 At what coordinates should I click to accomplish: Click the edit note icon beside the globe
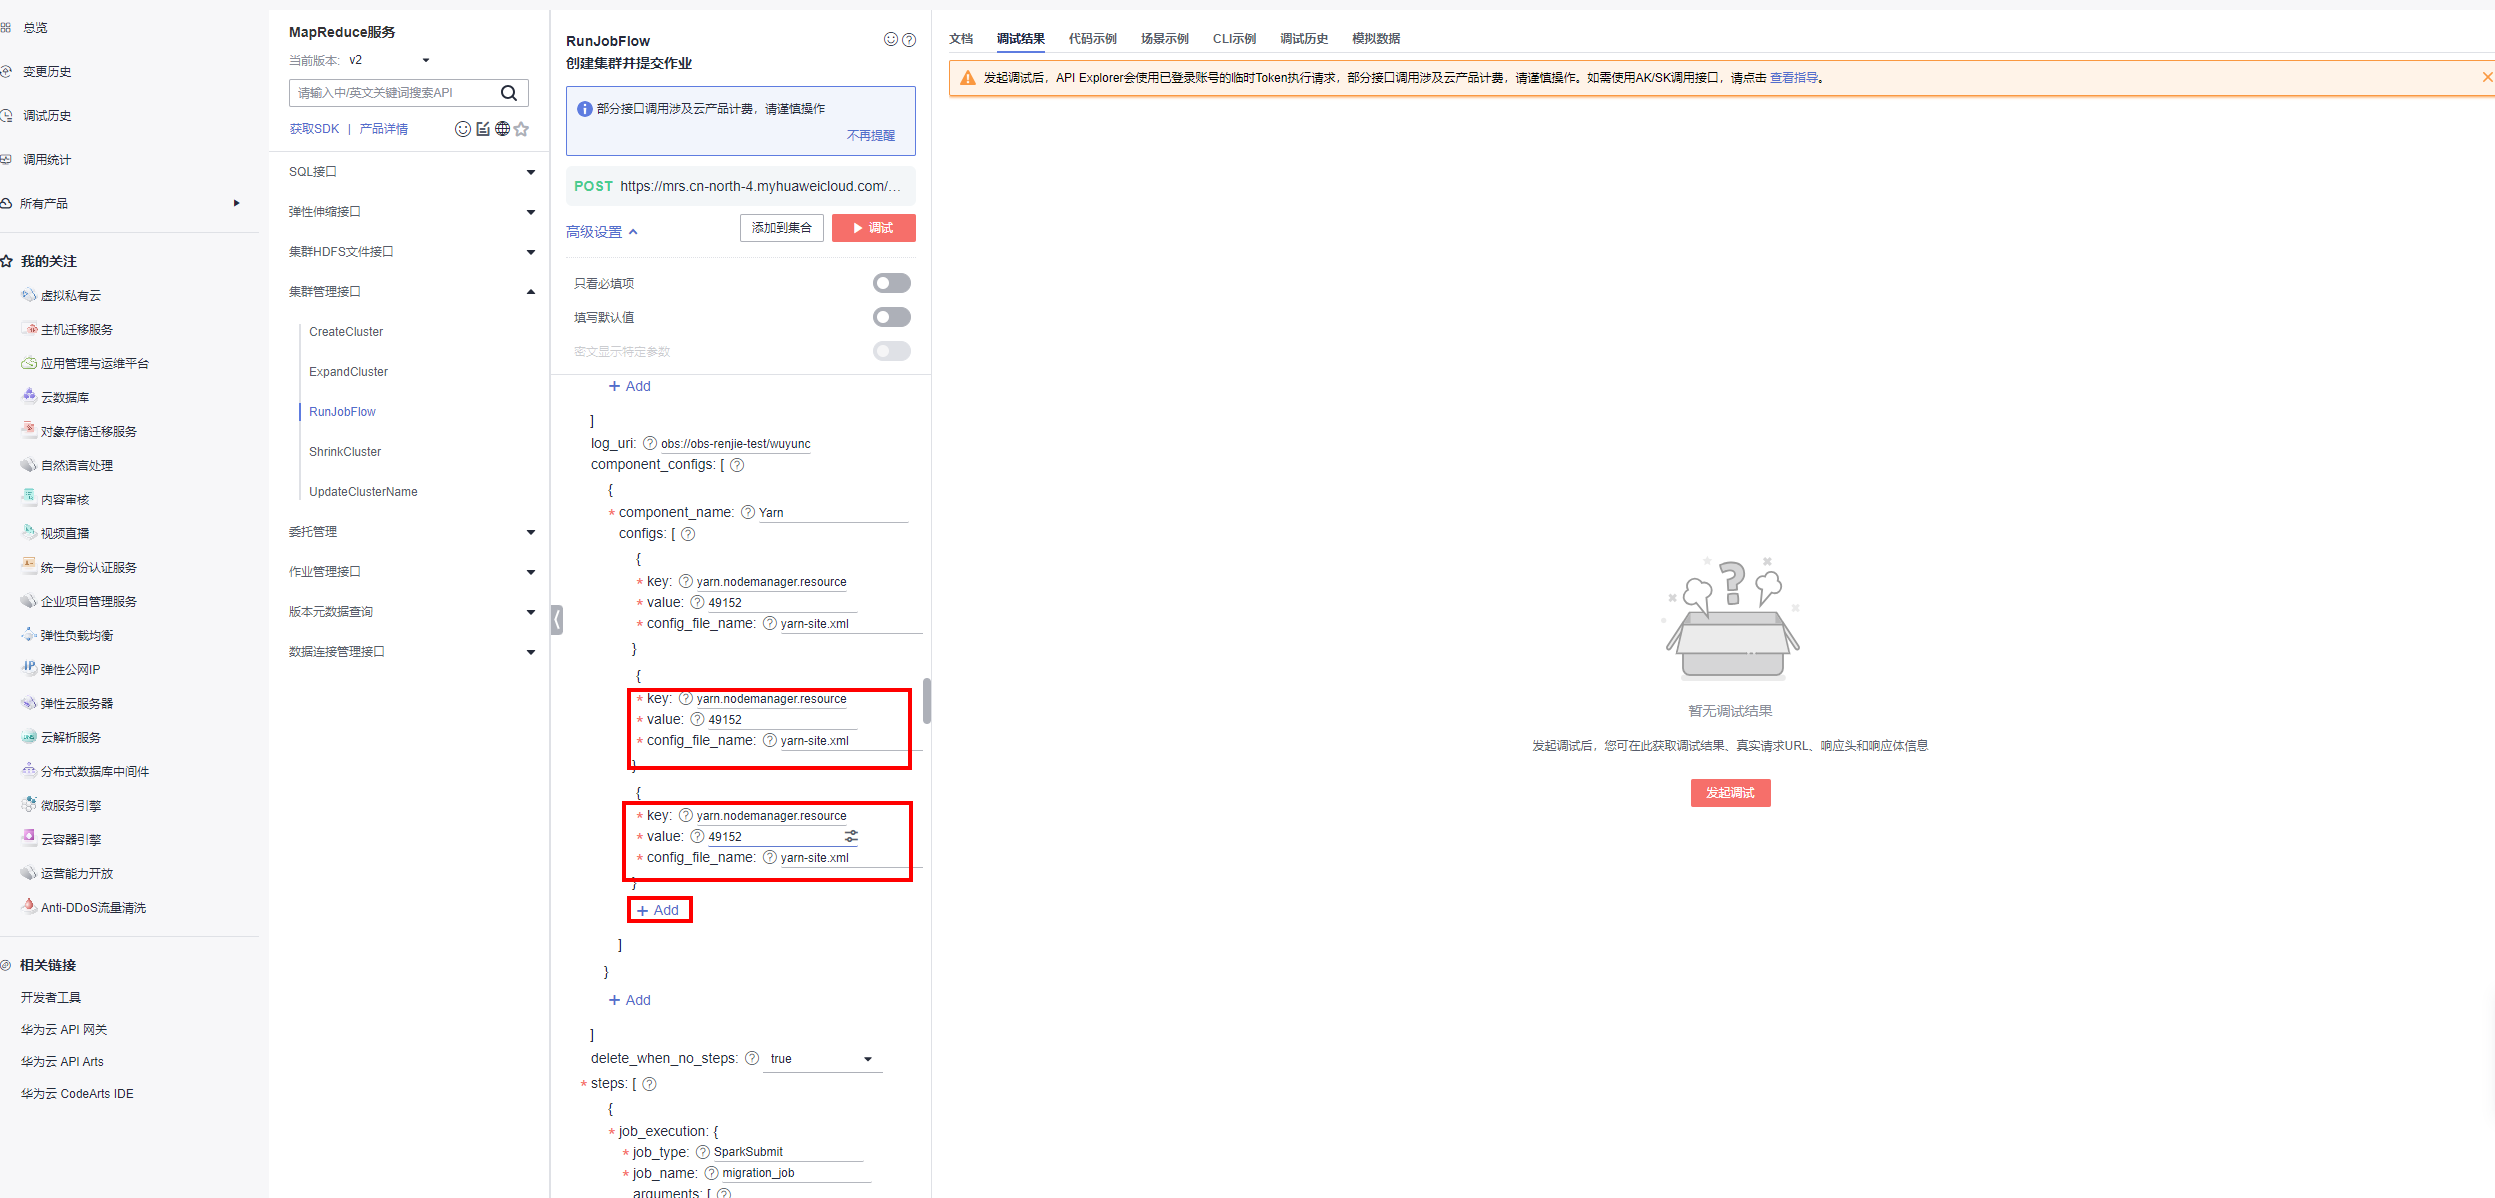[483, 129]
